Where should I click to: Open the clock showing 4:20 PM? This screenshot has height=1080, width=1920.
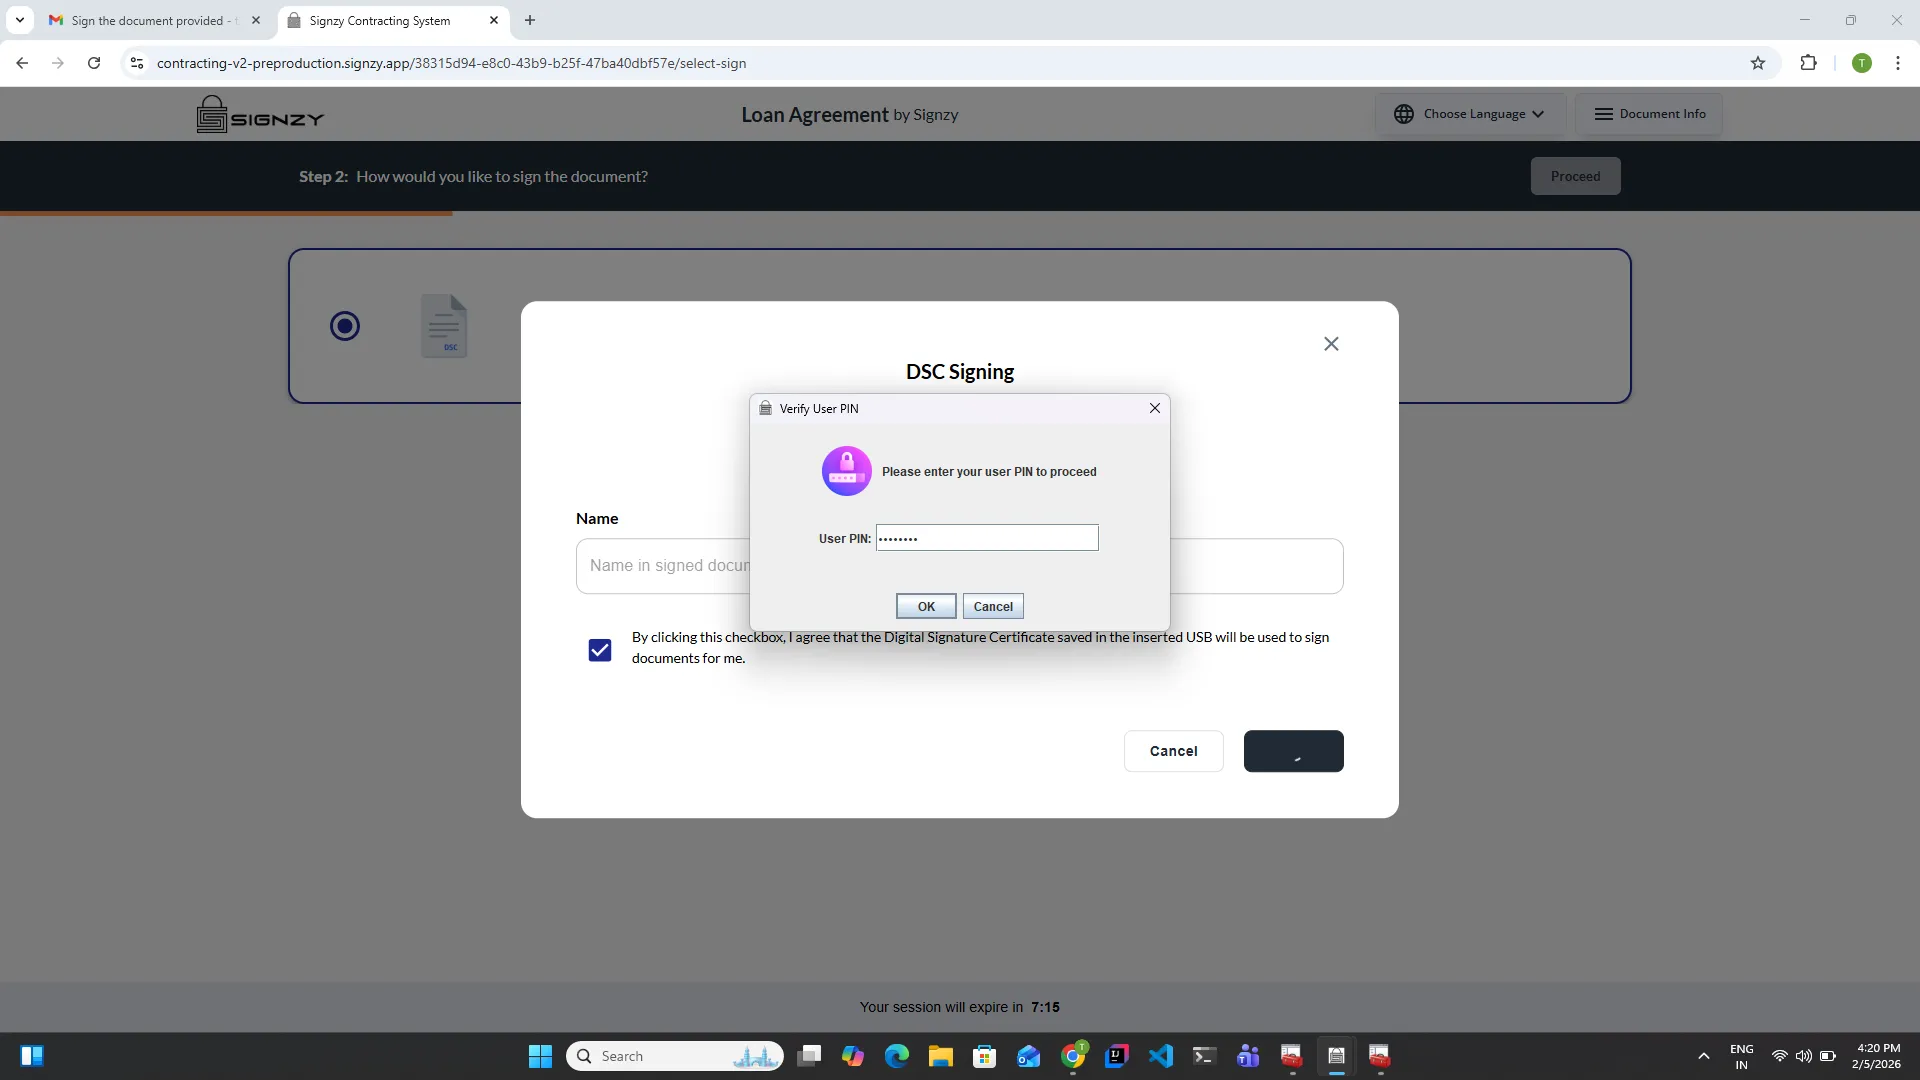[1877, 1056]
